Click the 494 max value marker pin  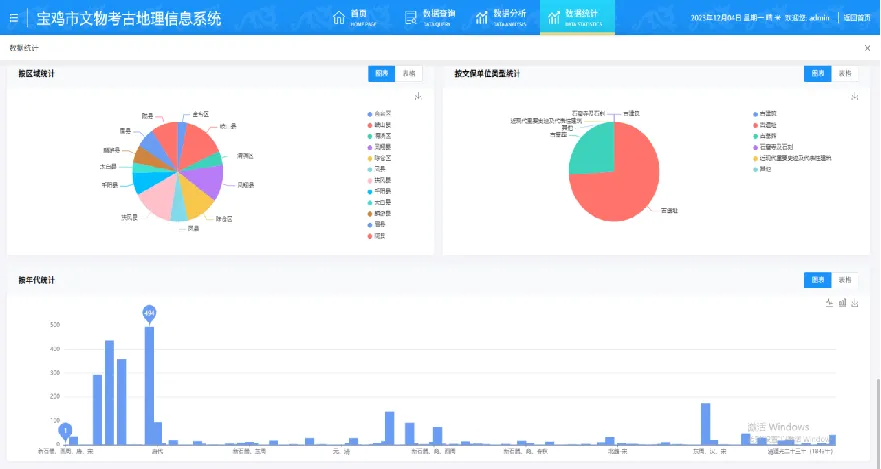pos(149,313)
